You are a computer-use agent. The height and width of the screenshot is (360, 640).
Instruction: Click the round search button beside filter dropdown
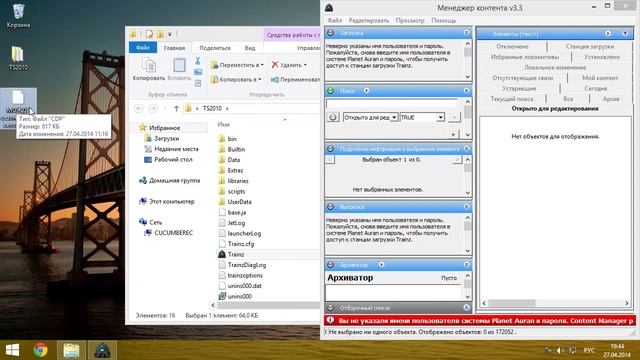coord(333,118)
